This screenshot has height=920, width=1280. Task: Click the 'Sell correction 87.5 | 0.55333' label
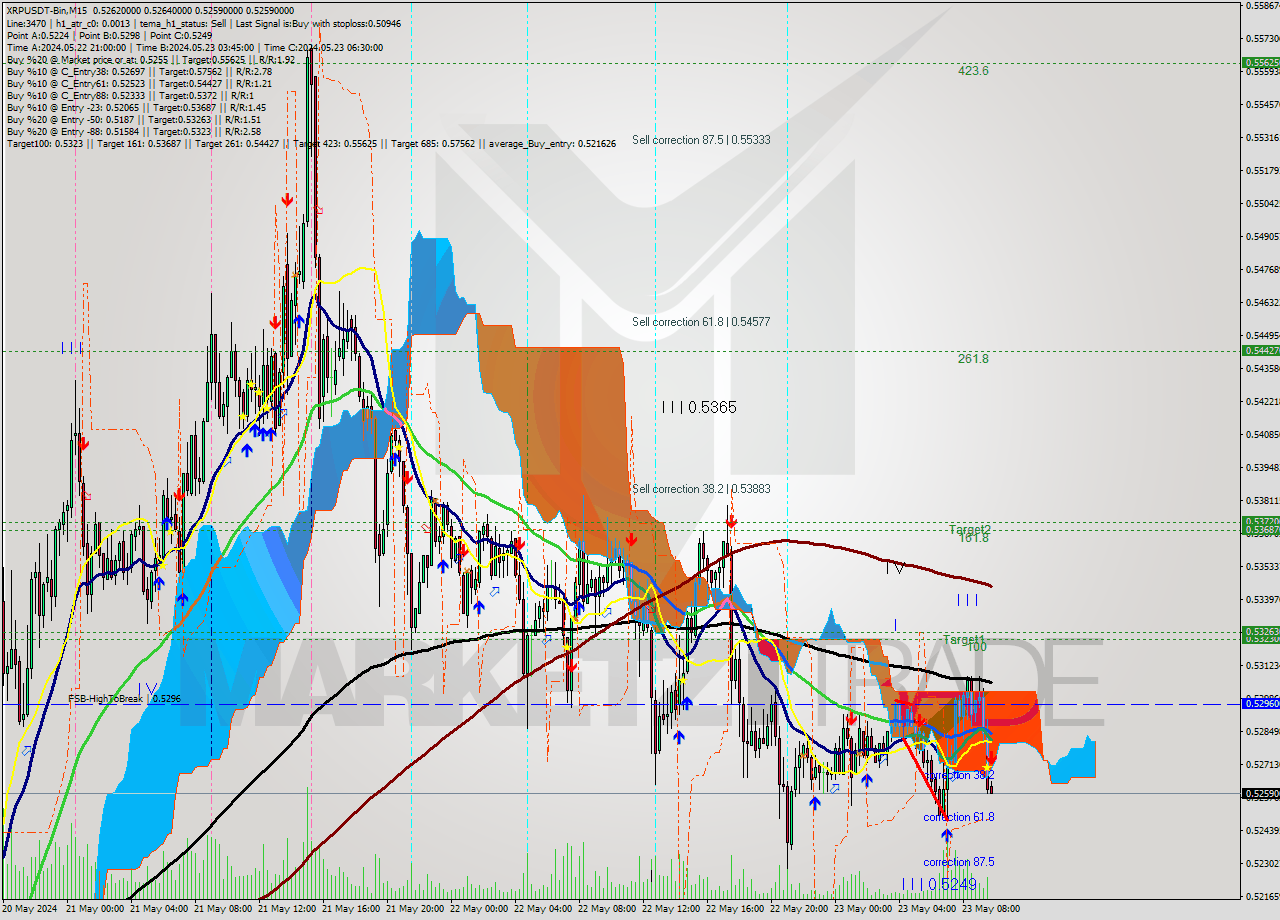(x=701, y=140)
